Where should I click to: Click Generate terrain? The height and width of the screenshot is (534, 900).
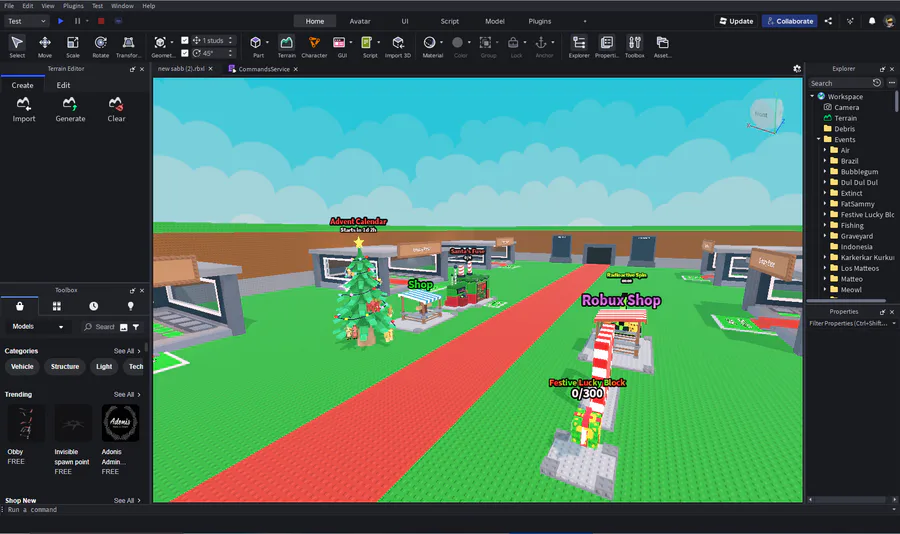[70, 110]
